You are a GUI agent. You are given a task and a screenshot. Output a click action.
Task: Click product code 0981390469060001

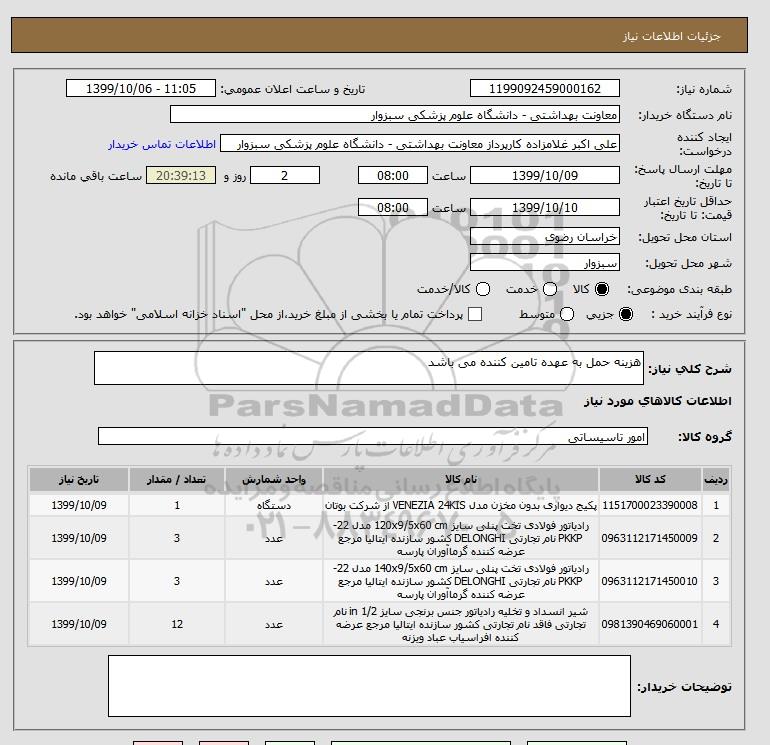click(x=650, y=624)
